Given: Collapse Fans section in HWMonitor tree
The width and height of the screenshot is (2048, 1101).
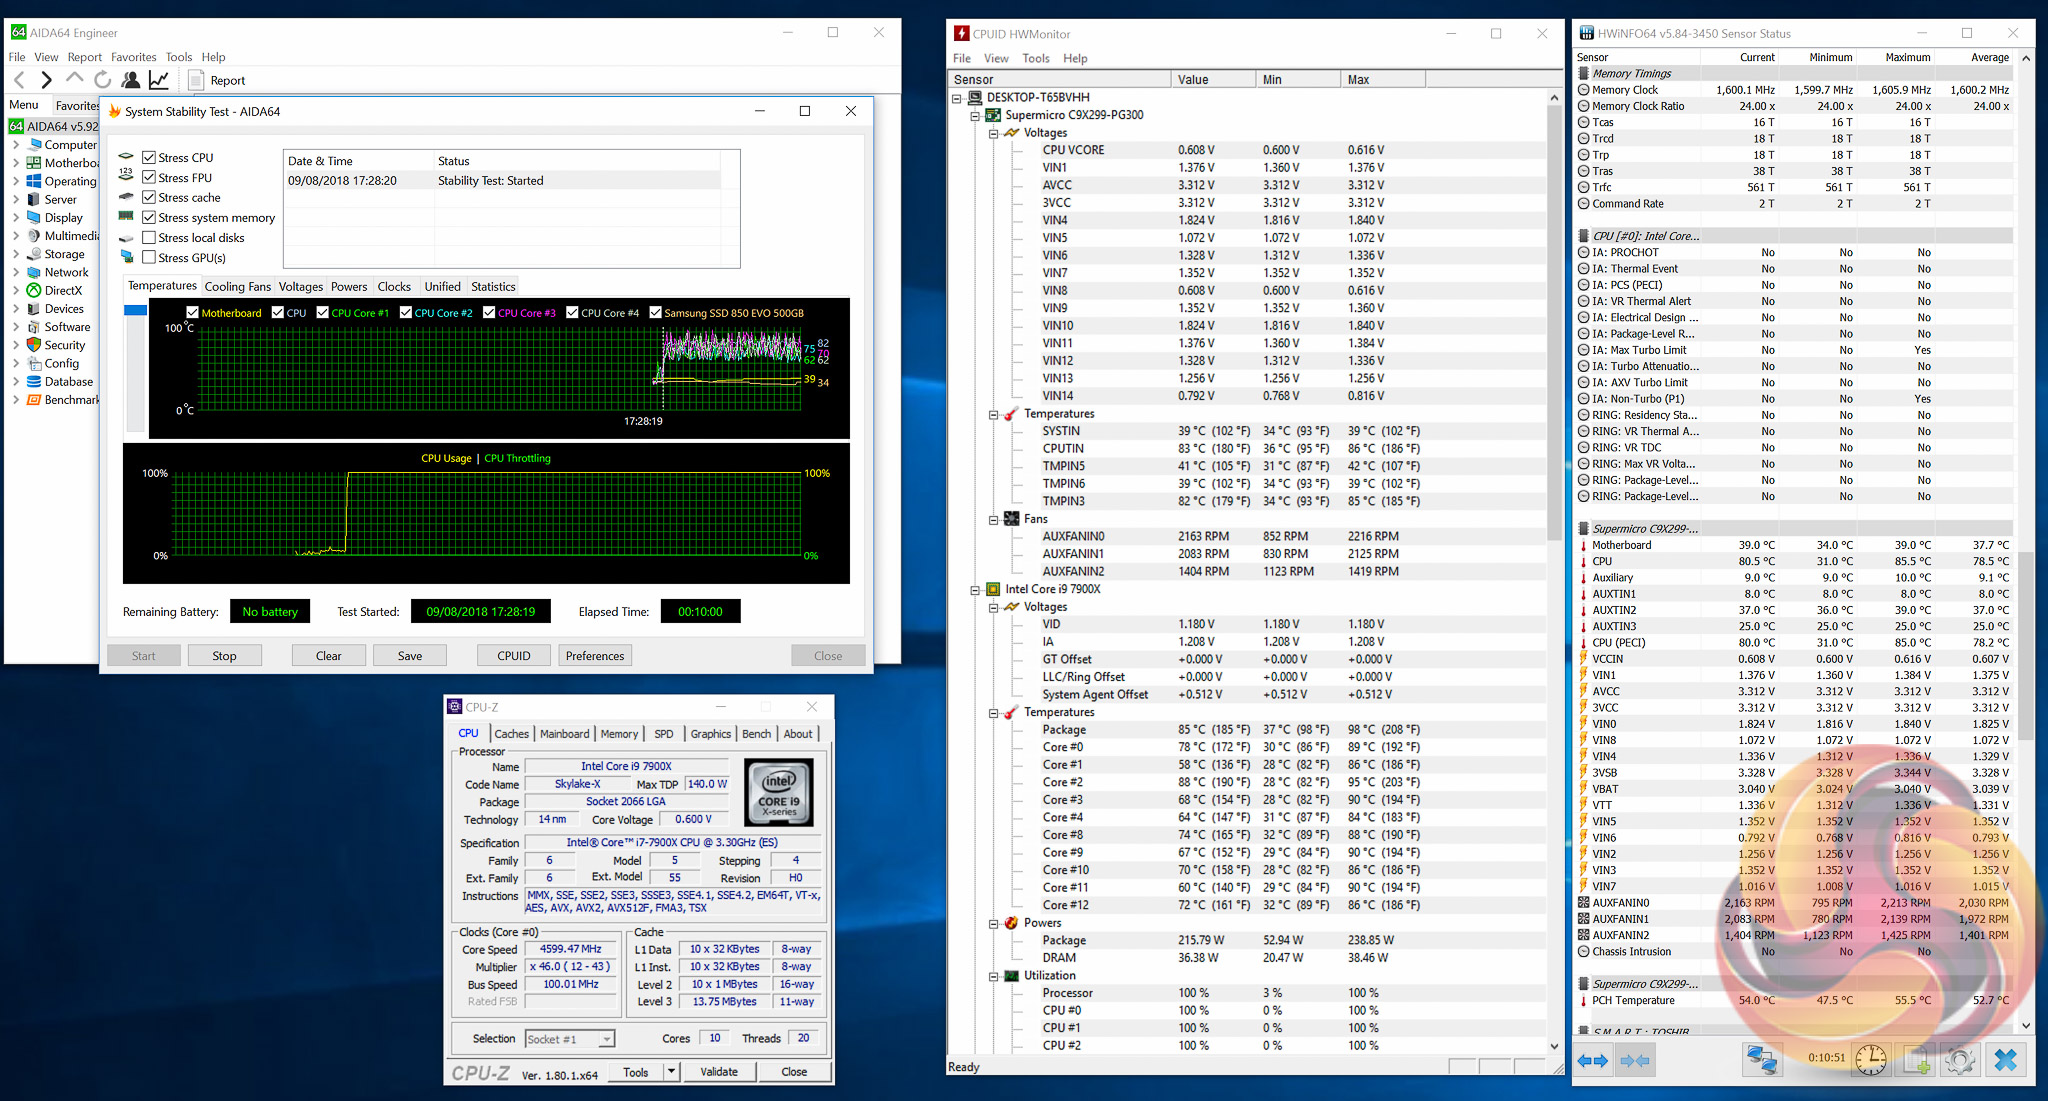Looking at the screenshot, I should pyautogui.click(x=994, y=520).
